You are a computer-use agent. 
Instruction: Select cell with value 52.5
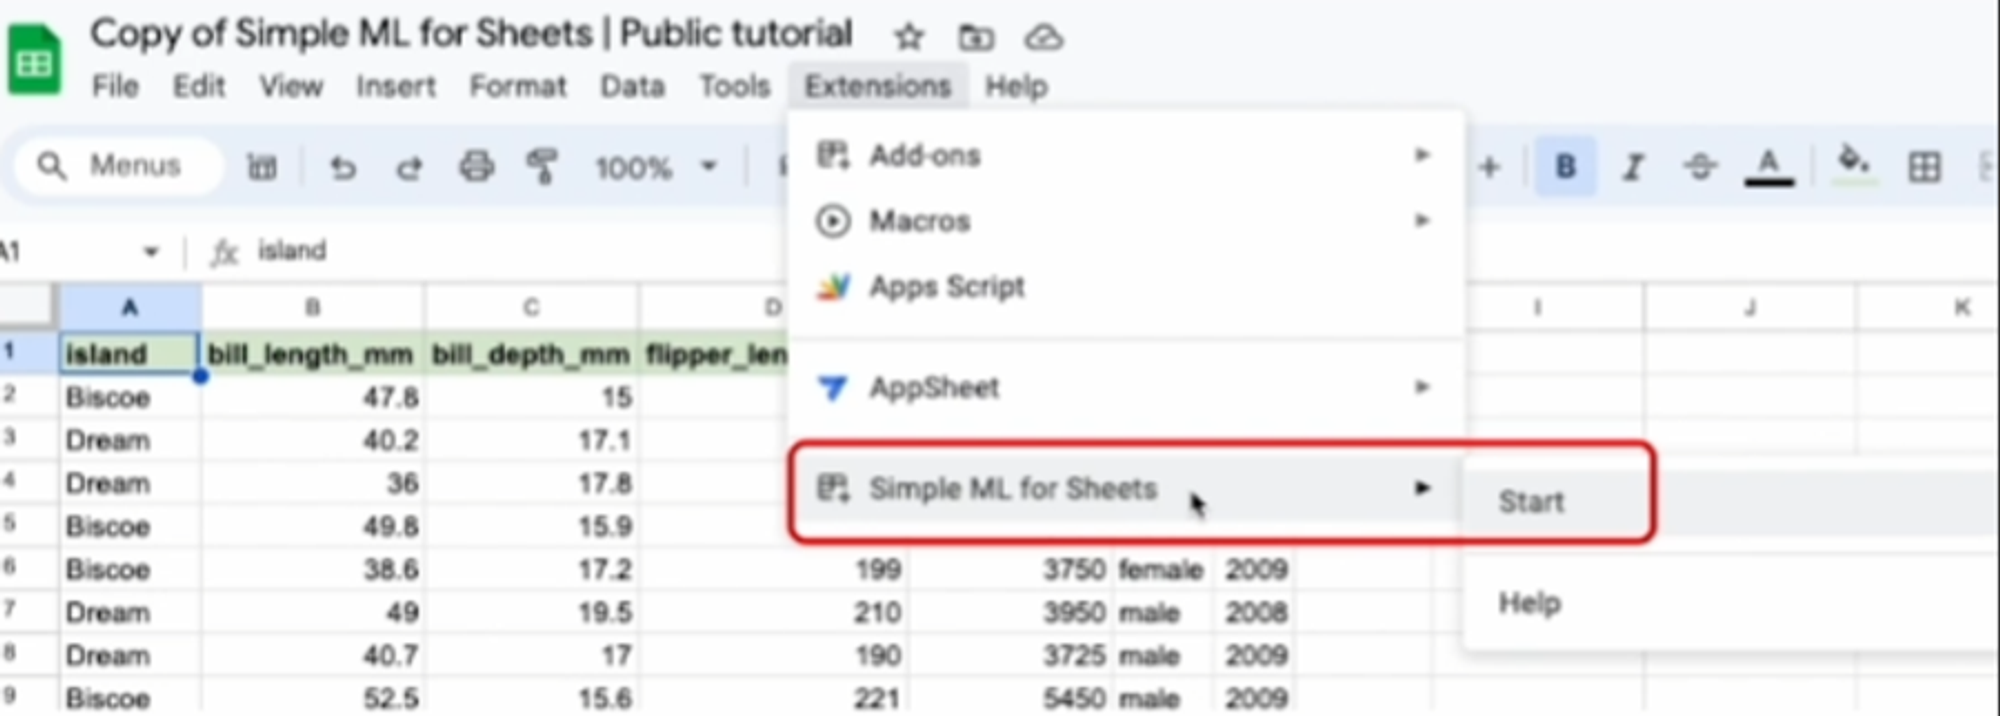click(x=312, y=698)
